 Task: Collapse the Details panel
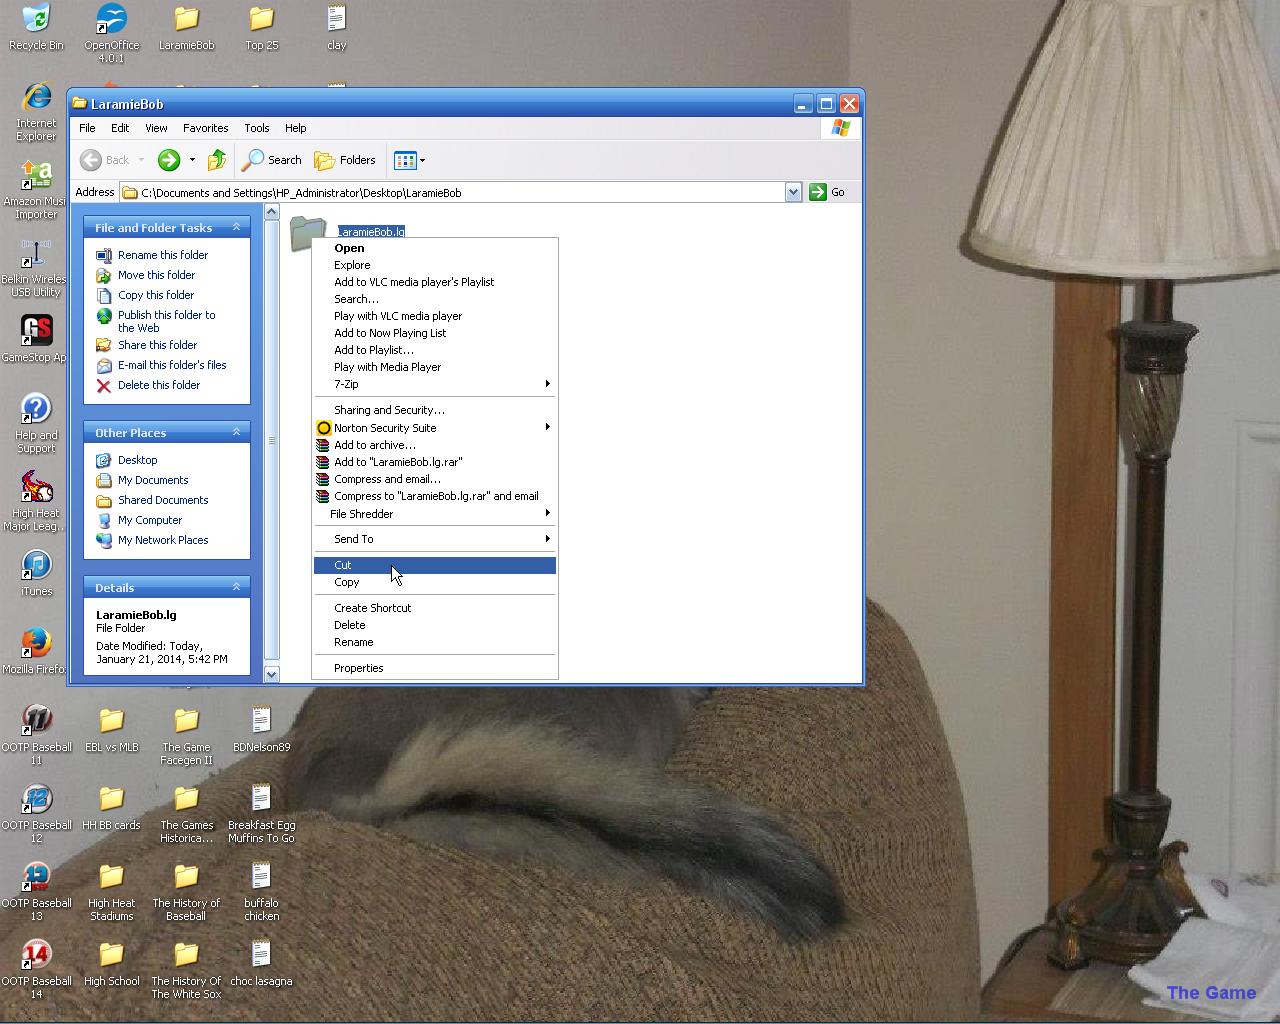click(237, 588)
